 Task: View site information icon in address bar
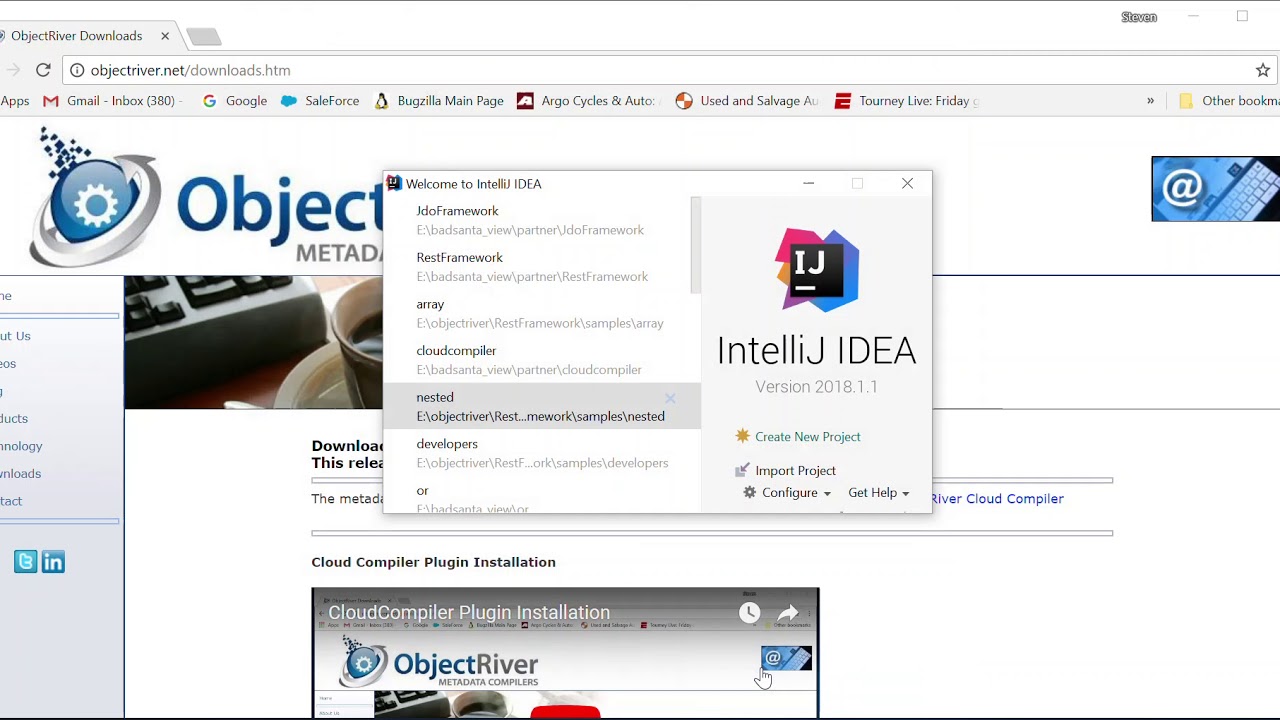point(77,70)
